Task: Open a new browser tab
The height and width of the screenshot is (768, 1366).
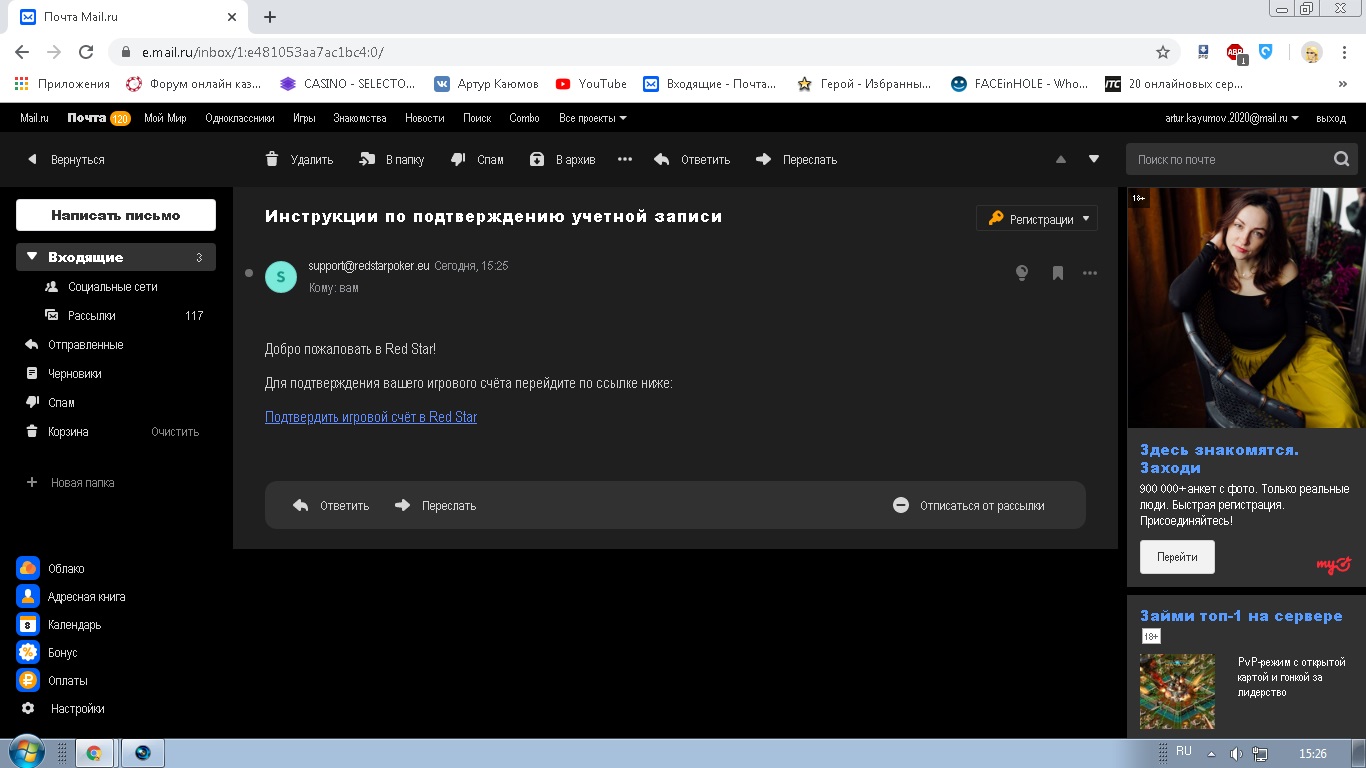Action: pyautogui.click(x=270, y=17)
